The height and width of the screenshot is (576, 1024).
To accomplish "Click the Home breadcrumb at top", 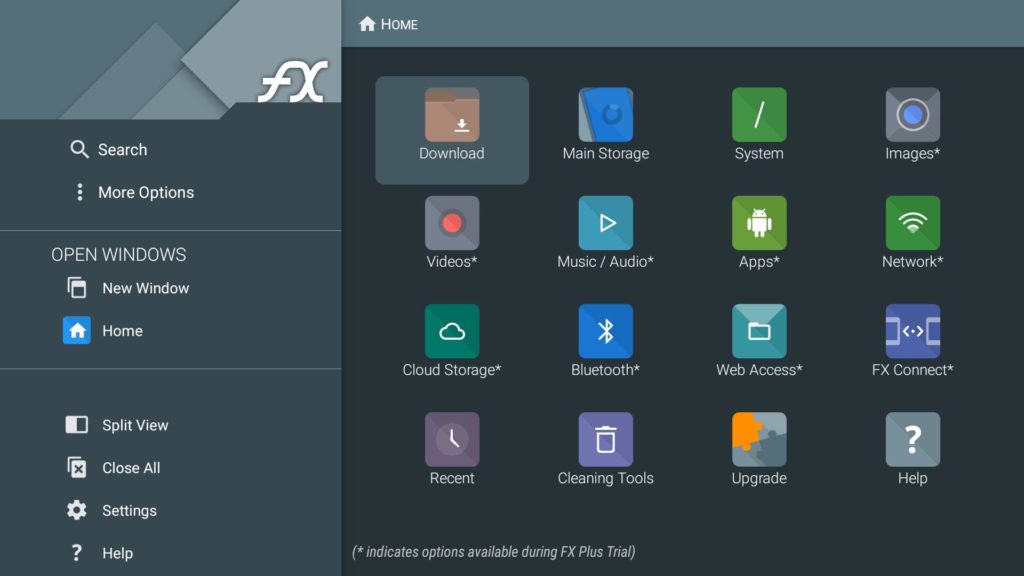I will tap(386, 23).
